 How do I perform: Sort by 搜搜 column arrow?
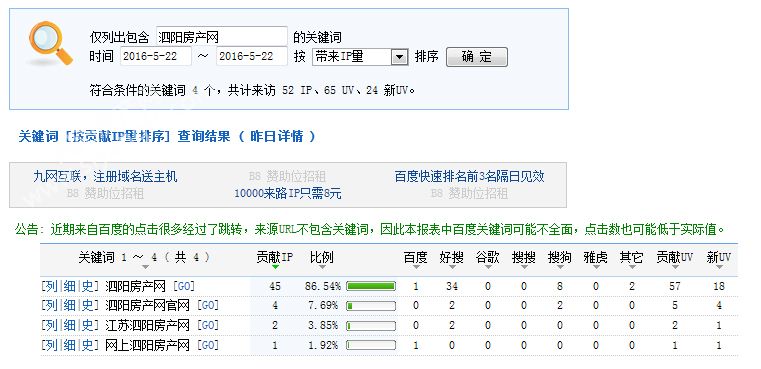[524, 267]
